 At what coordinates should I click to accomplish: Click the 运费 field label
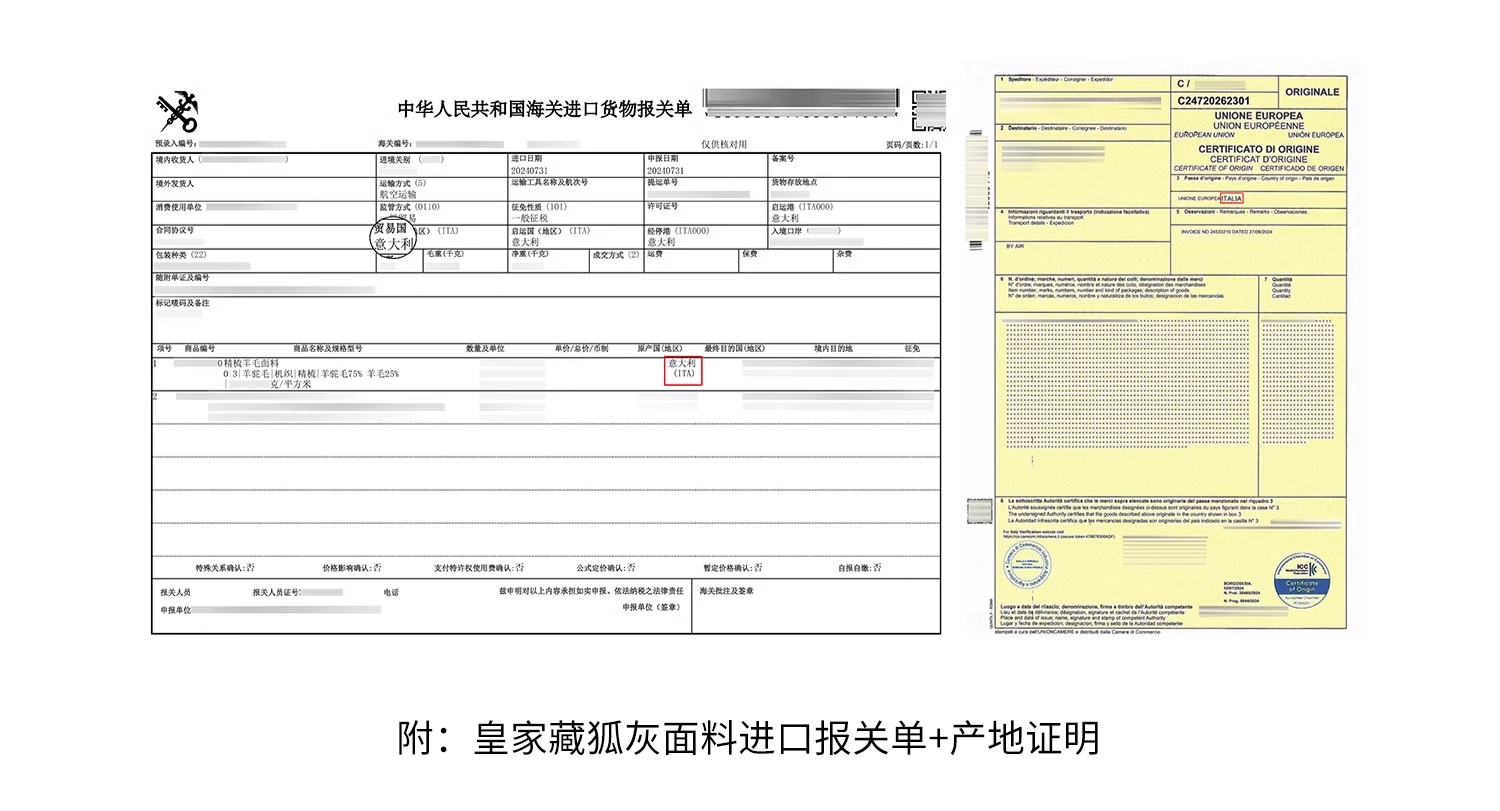pyautogui.click(x=655, y=255)
